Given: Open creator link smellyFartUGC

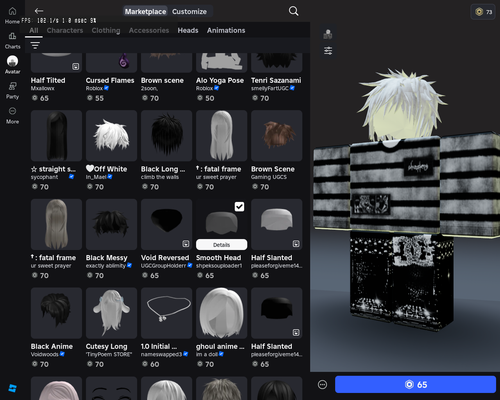Looking at the screenshot, I should [270, 88].
